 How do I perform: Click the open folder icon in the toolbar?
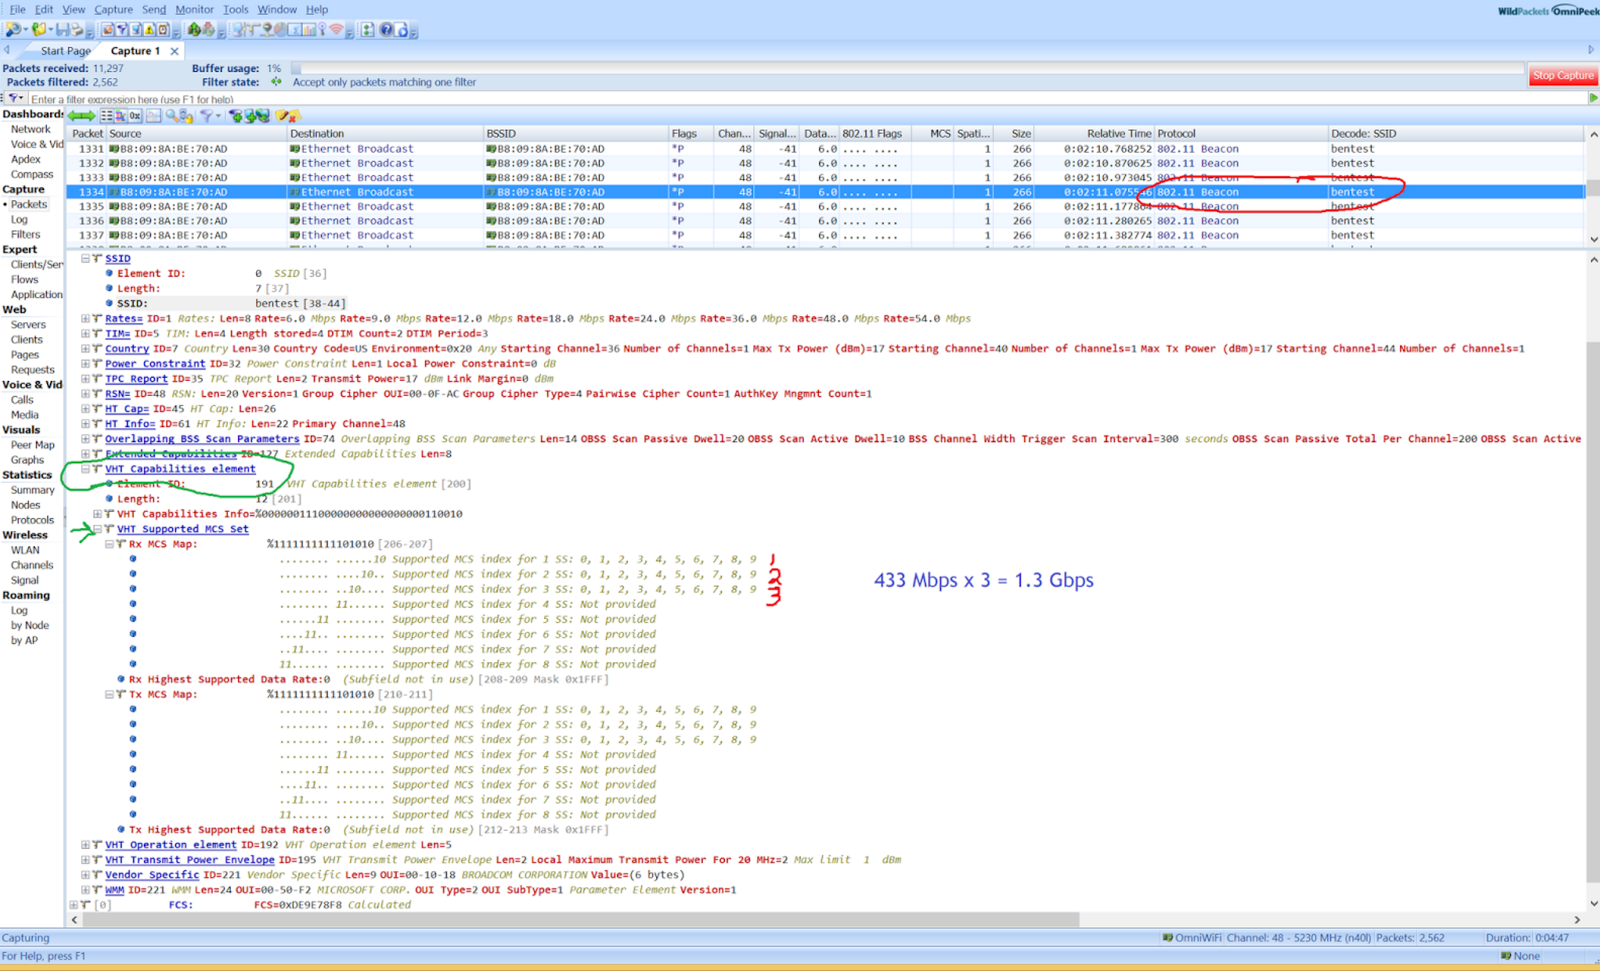click(x=39, y=30)
